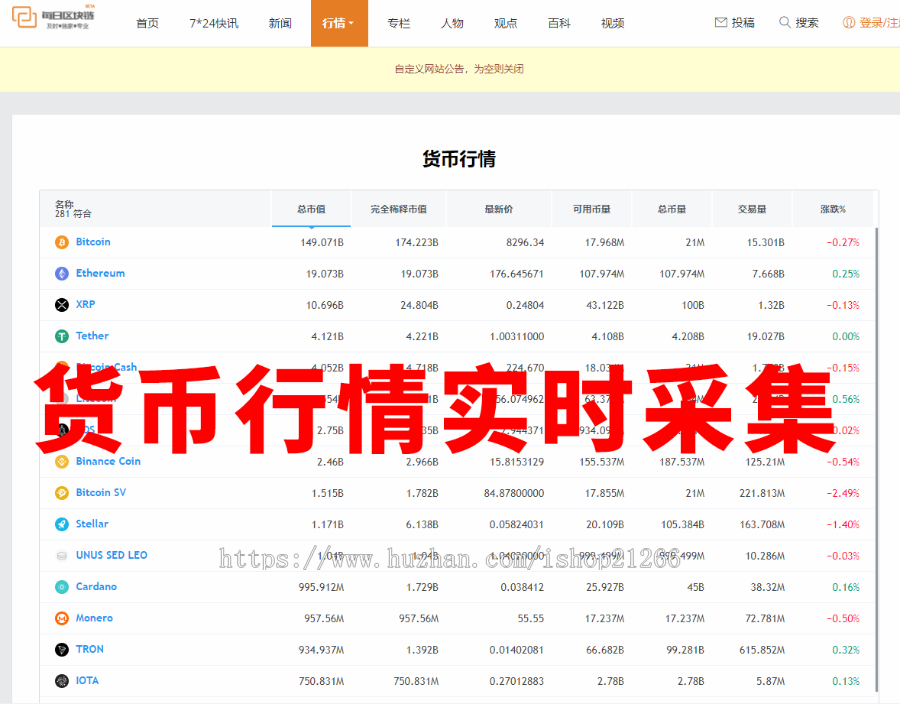Image resolution: width=900 pixels, height=704 pixels.
Task: Click the Ethereum currency icon
Action: [61, 273]
